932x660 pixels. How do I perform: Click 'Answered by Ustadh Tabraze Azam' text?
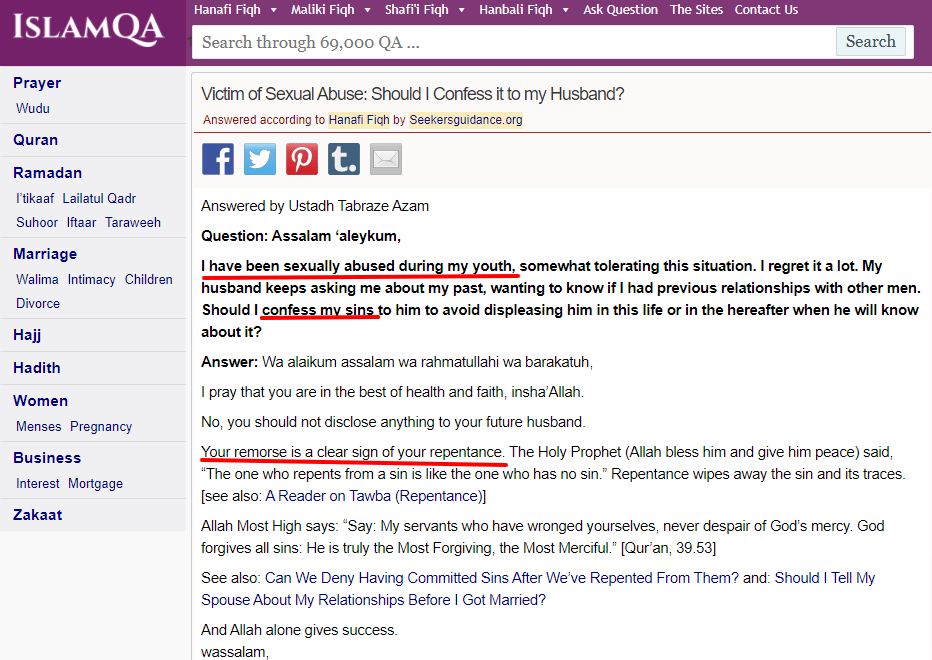pyautogui.click(x=315, y=206)
